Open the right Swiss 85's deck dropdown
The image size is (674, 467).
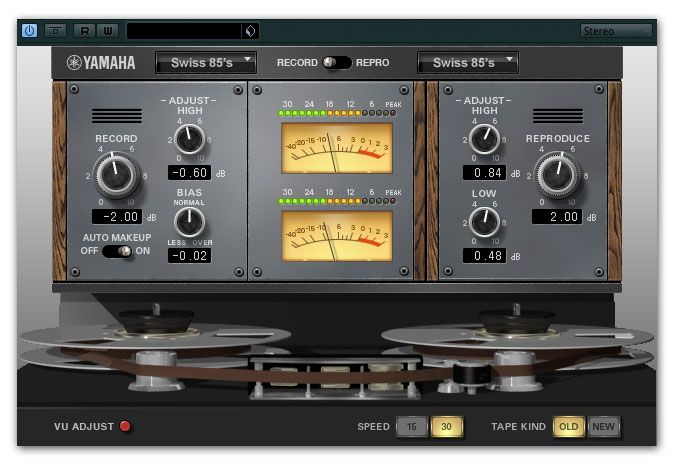tap(468, 63)
